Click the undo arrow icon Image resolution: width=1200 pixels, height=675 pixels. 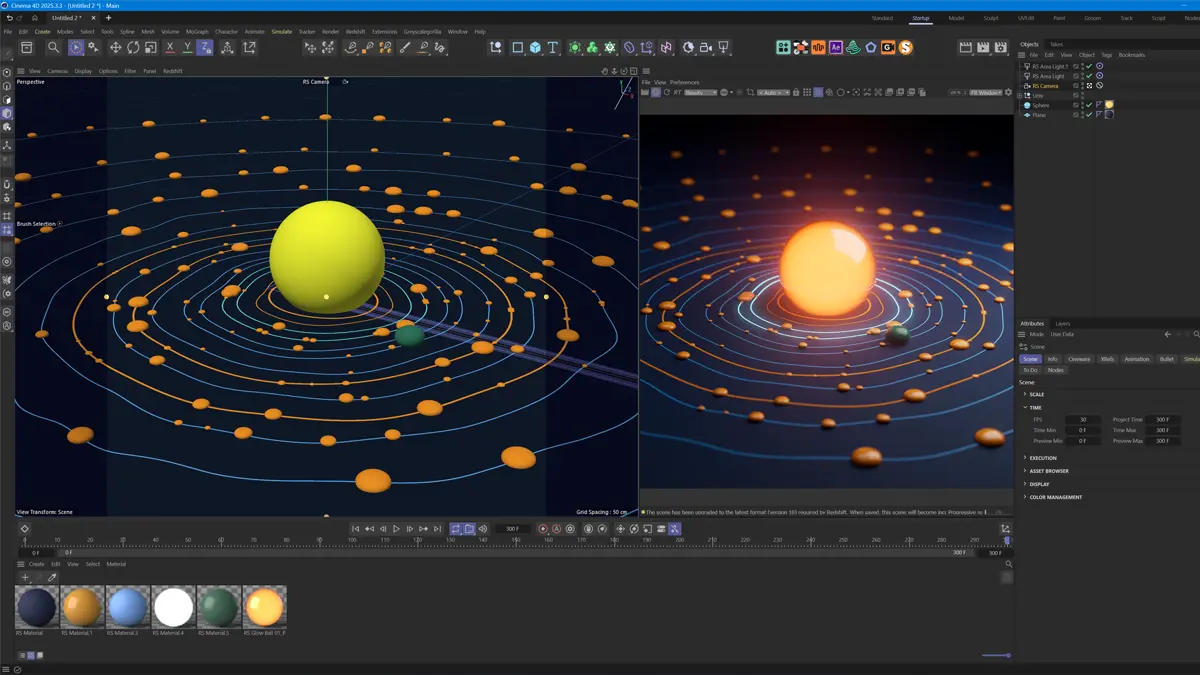tap(9, 18)
